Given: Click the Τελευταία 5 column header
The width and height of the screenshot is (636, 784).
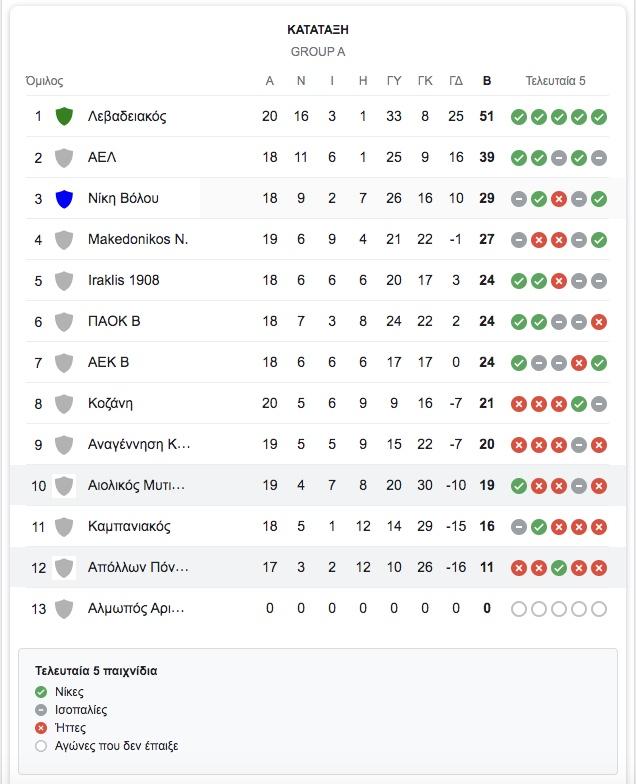Looking at the screenshot, I should click(555, 81).
